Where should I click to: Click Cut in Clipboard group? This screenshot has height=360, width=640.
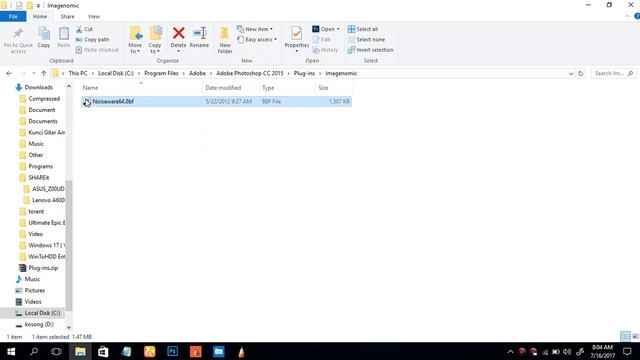(84, 29)
